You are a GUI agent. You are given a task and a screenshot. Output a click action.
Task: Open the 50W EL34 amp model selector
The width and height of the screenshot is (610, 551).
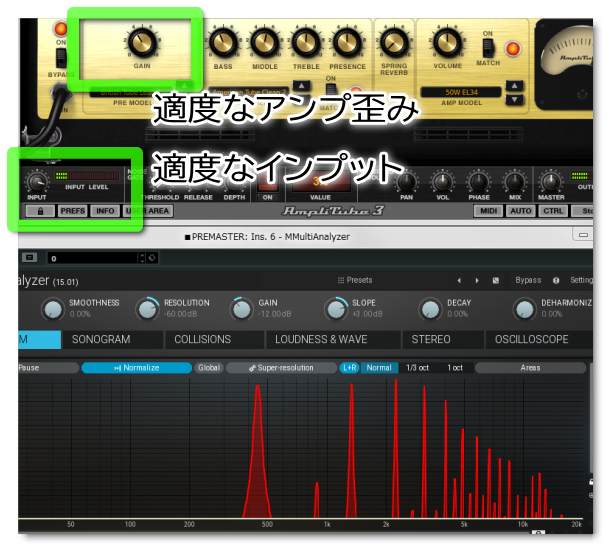tap(461, 92)
